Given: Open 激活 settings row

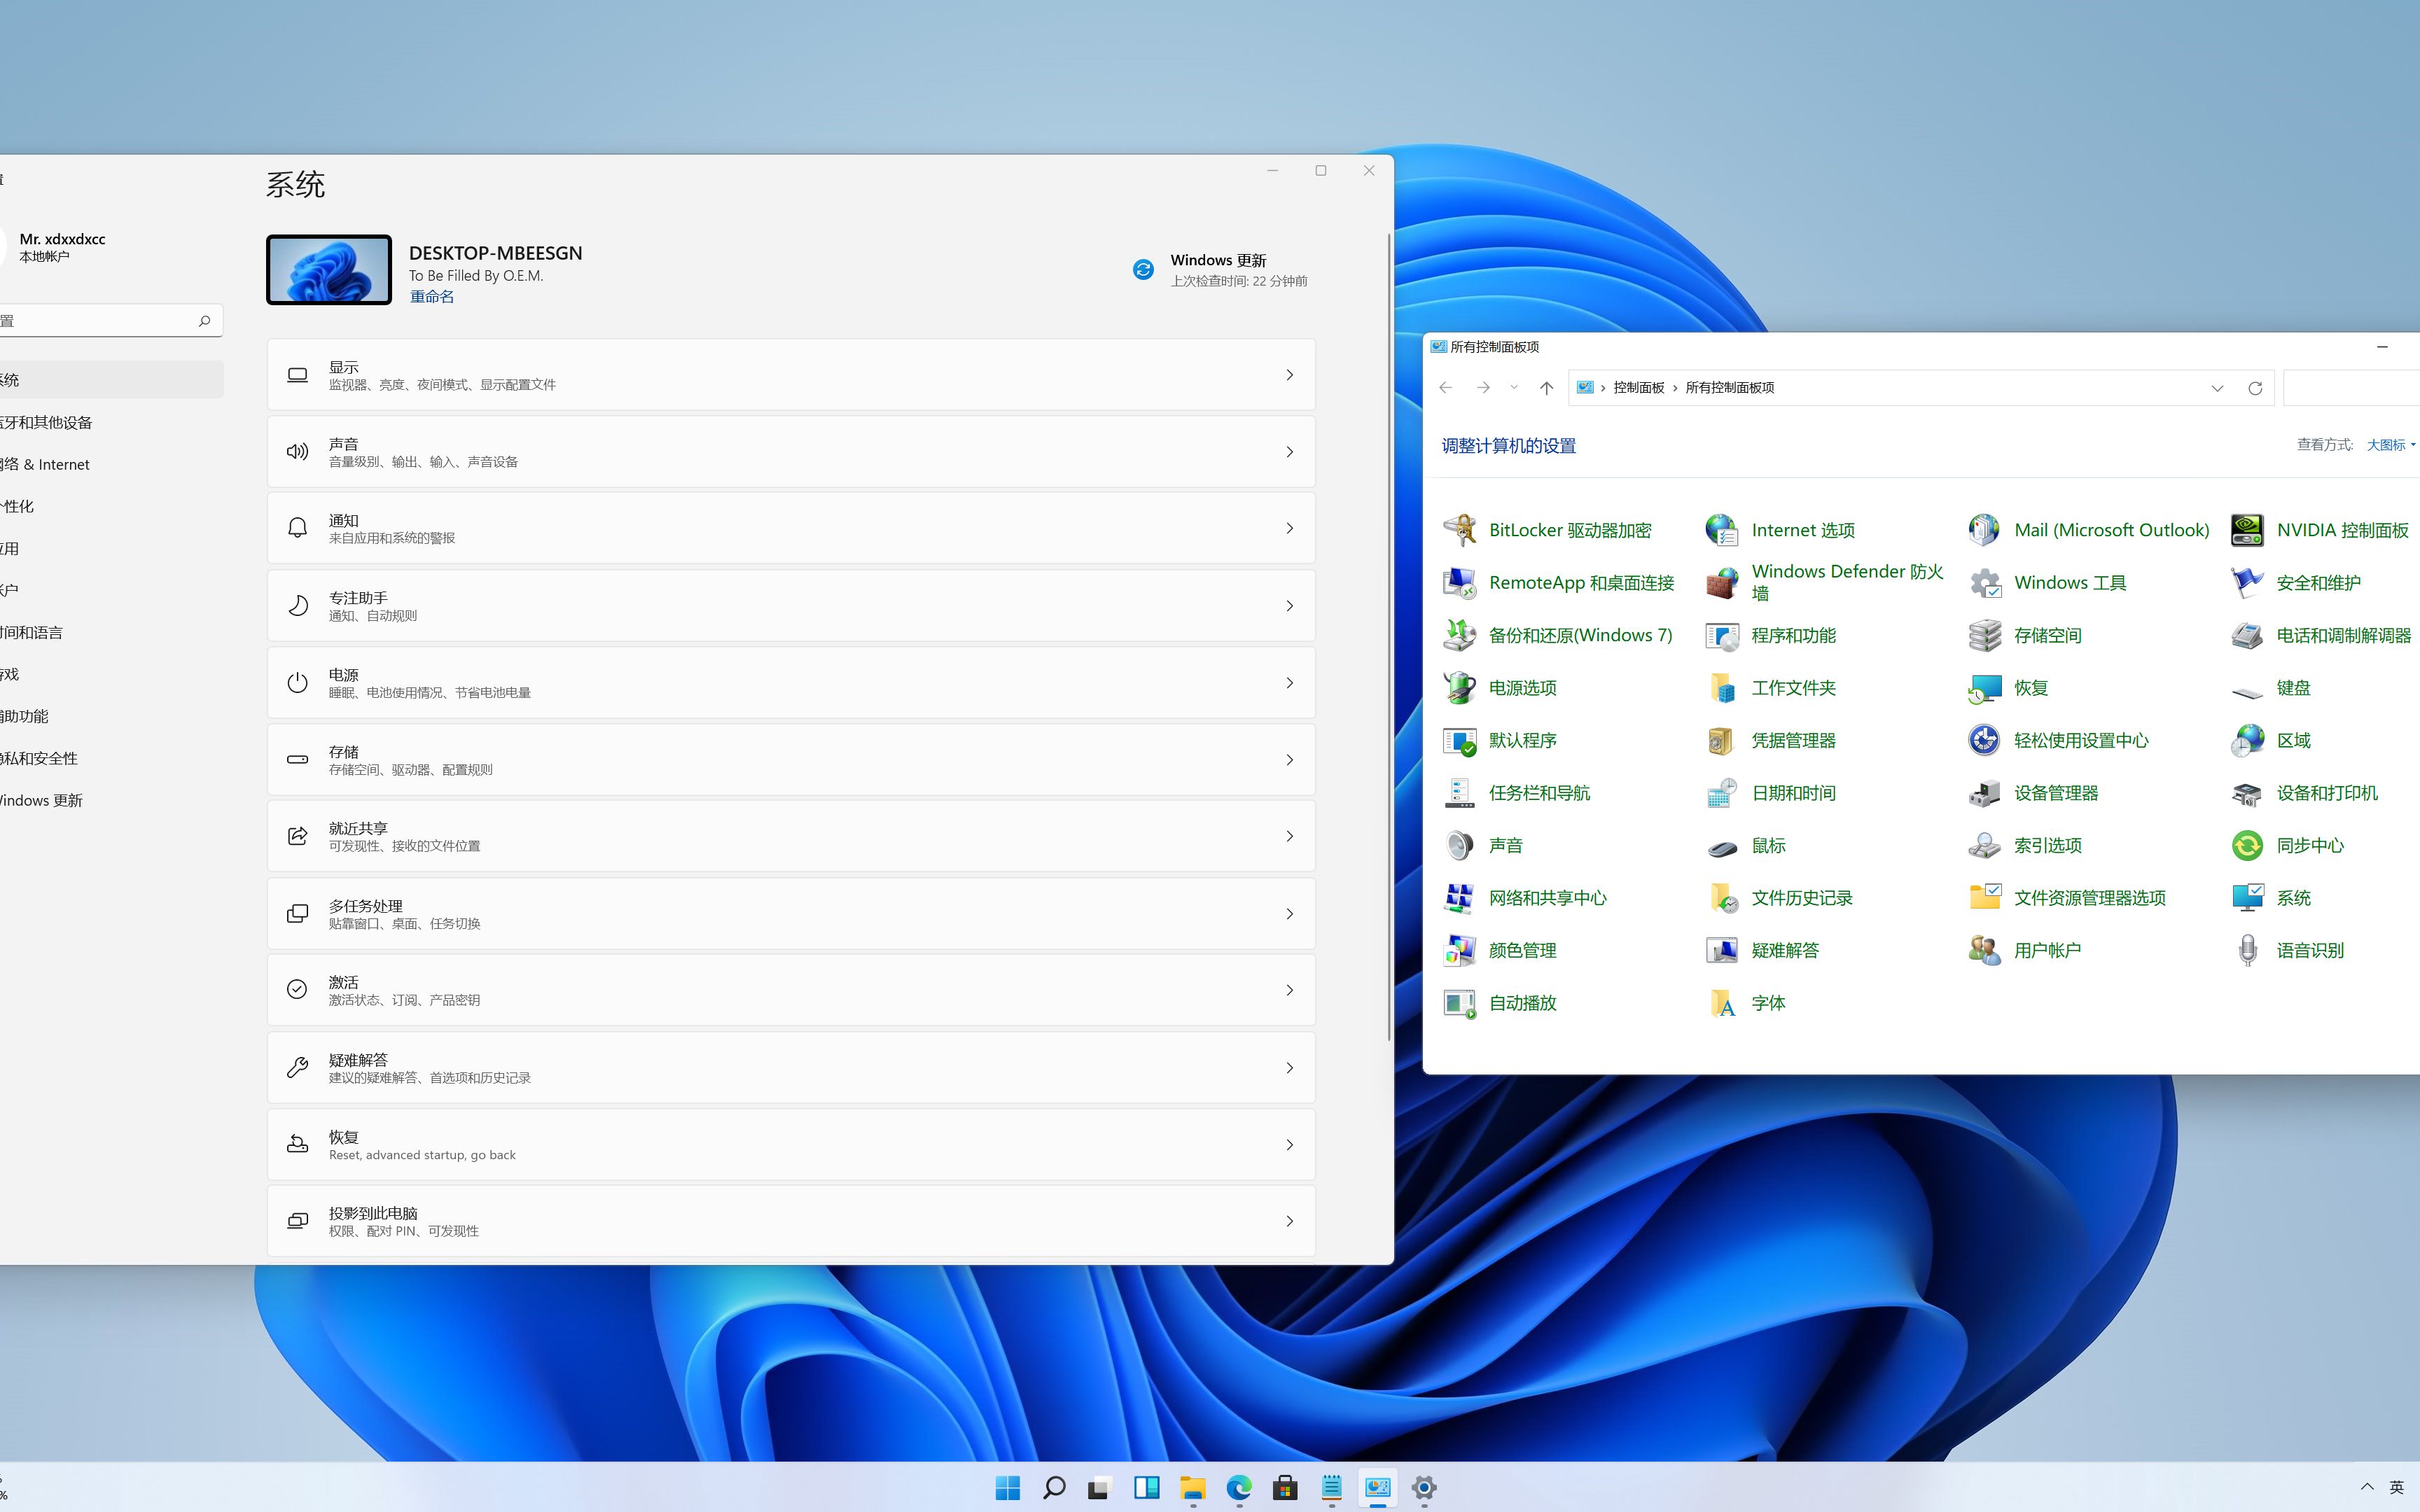Looking at the screenshot, I should pos(791,990).
